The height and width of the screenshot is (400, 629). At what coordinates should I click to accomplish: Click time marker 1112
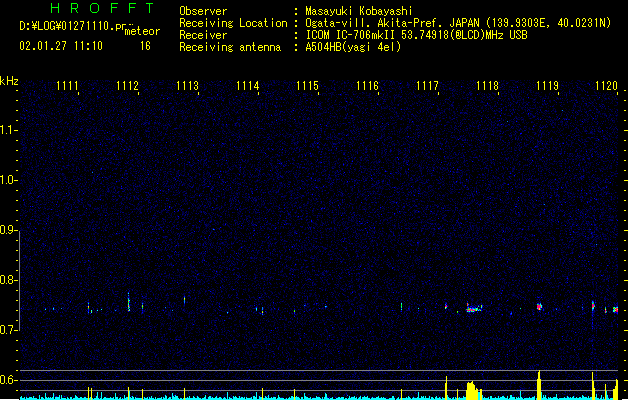point(127,86)
